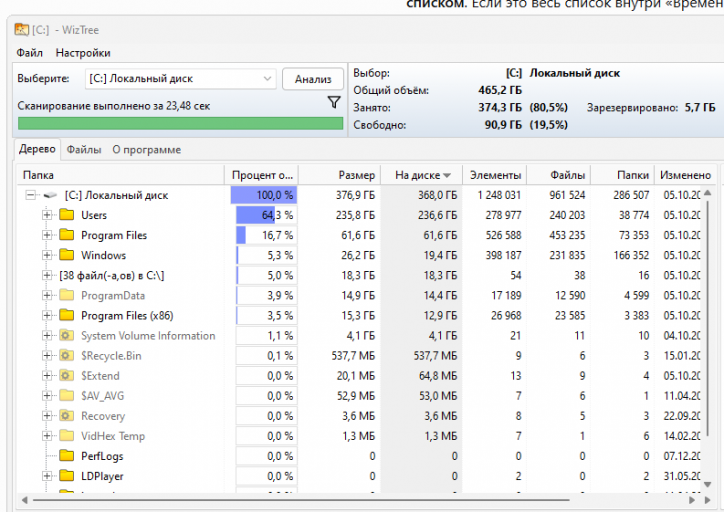Click the 14,9 ГБ size of ProgramData

coord(358,295)
